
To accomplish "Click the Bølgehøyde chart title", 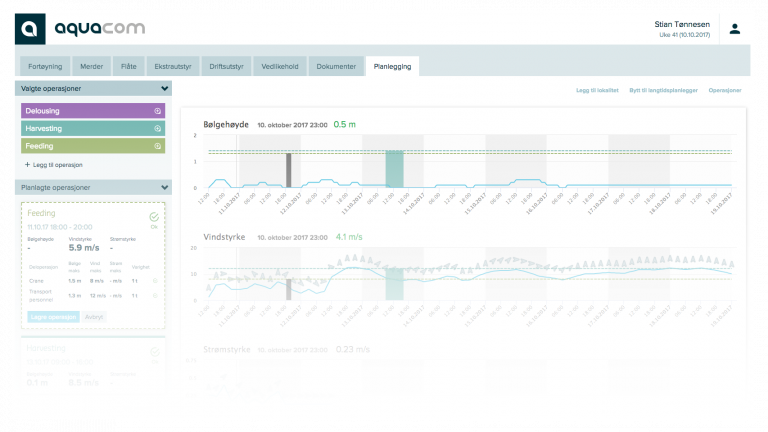I will (x=226, y=124).
